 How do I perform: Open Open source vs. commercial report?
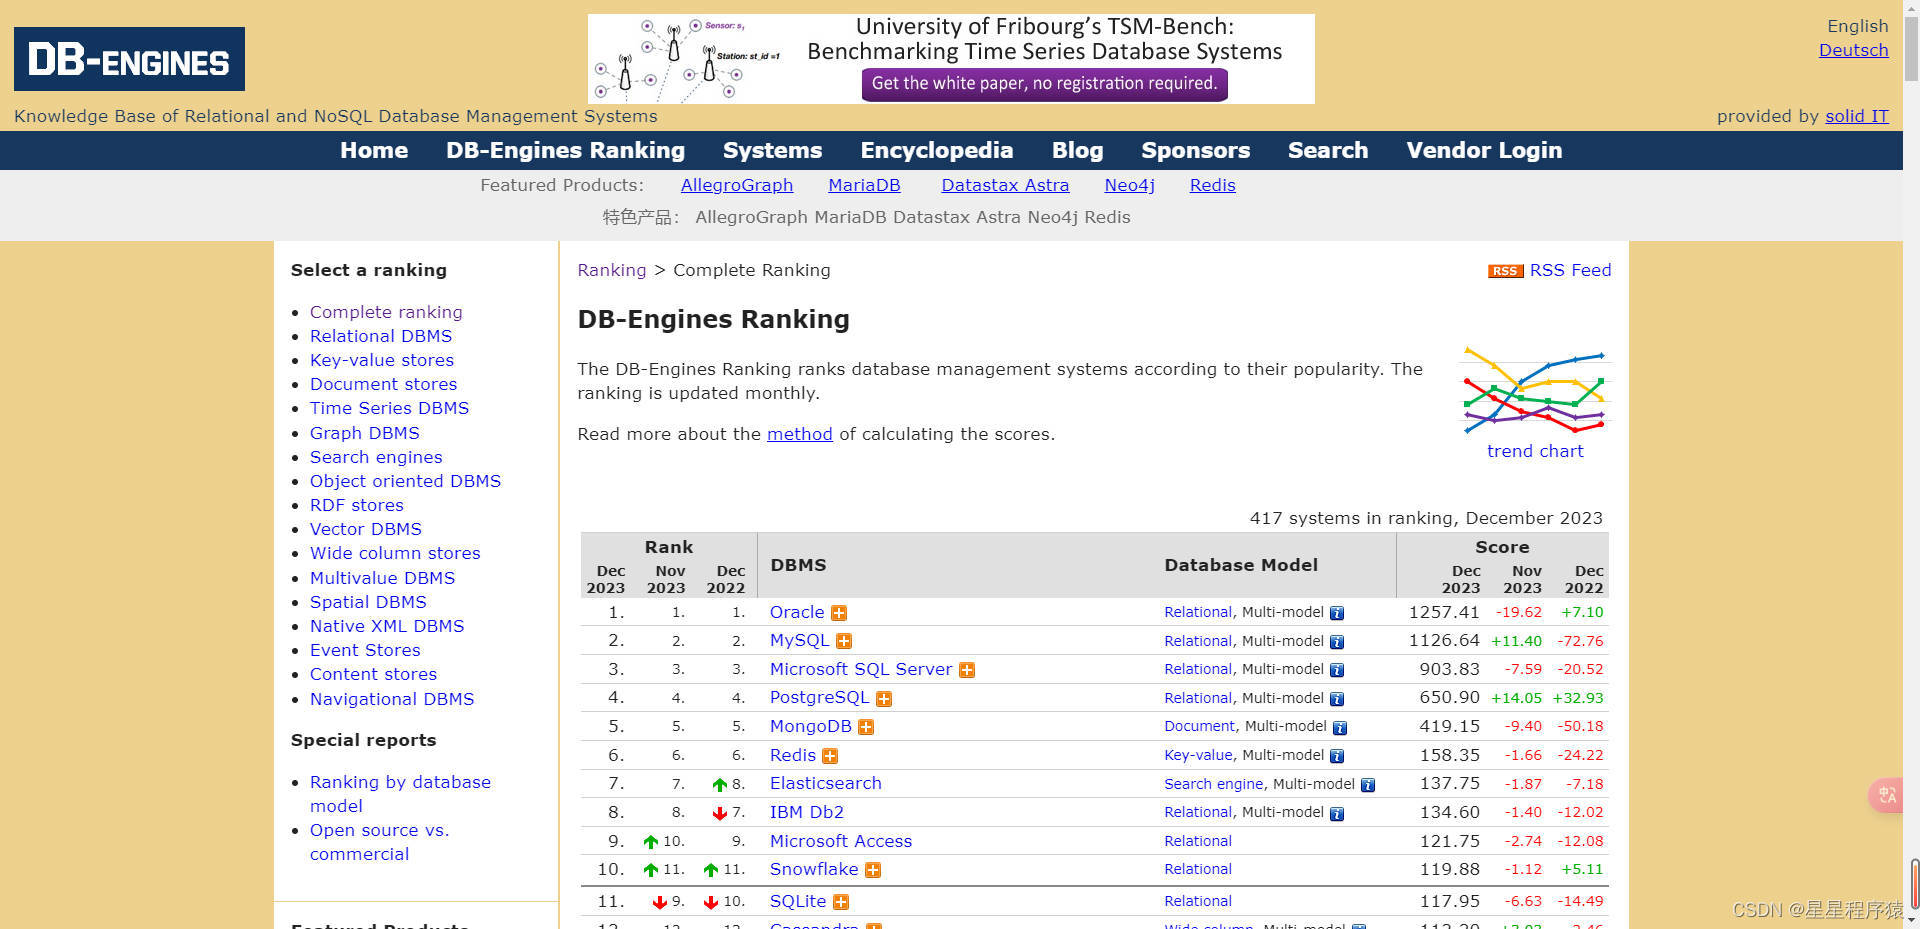click(x=379, y=842)
